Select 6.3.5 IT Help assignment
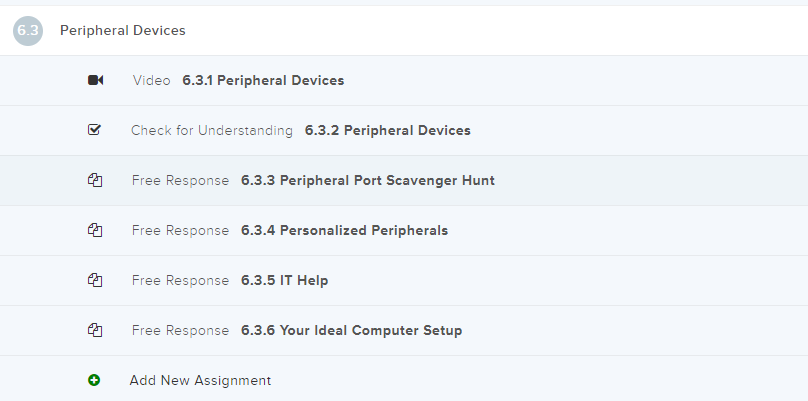This screenshot has width=808, height=401. coord(284,280)
